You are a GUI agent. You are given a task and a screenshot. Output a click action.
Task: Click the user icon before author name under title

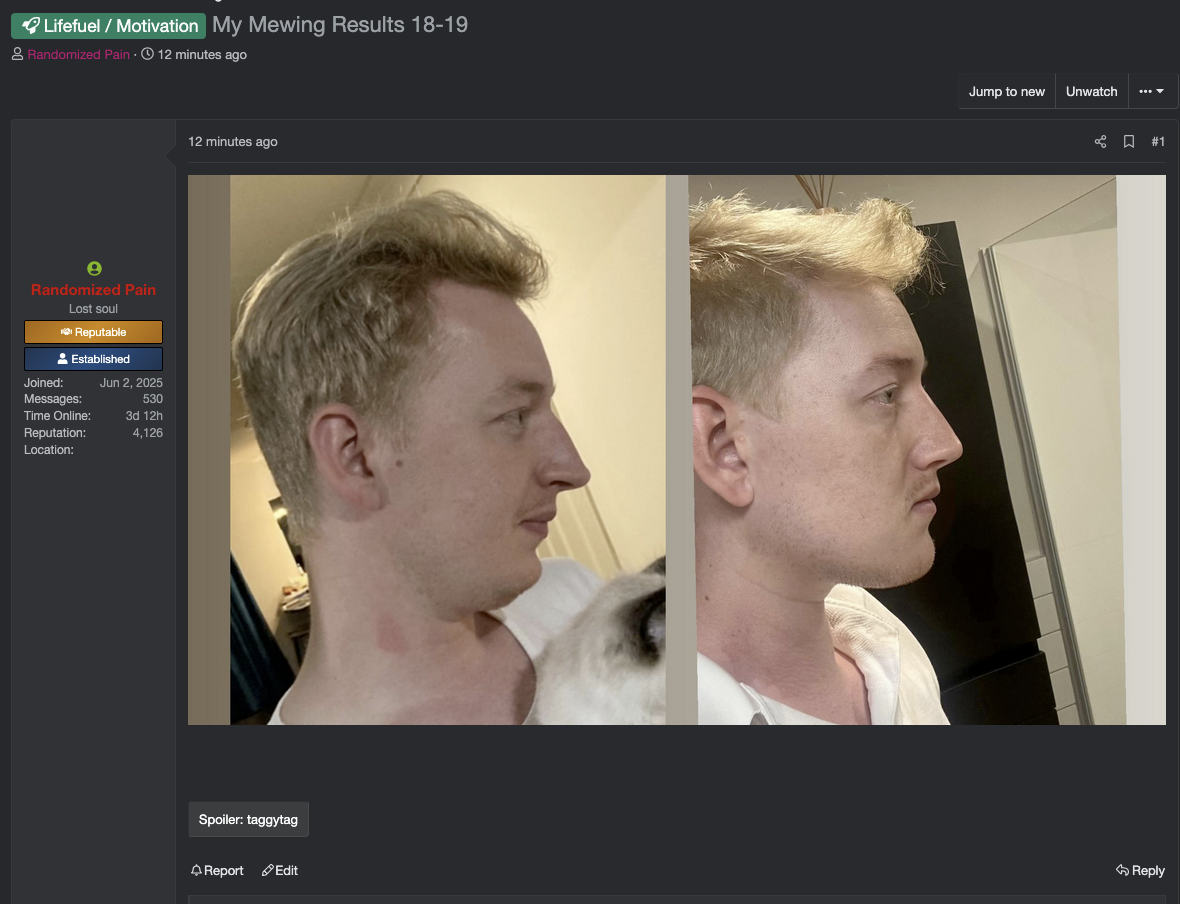(x=17, y=54)
